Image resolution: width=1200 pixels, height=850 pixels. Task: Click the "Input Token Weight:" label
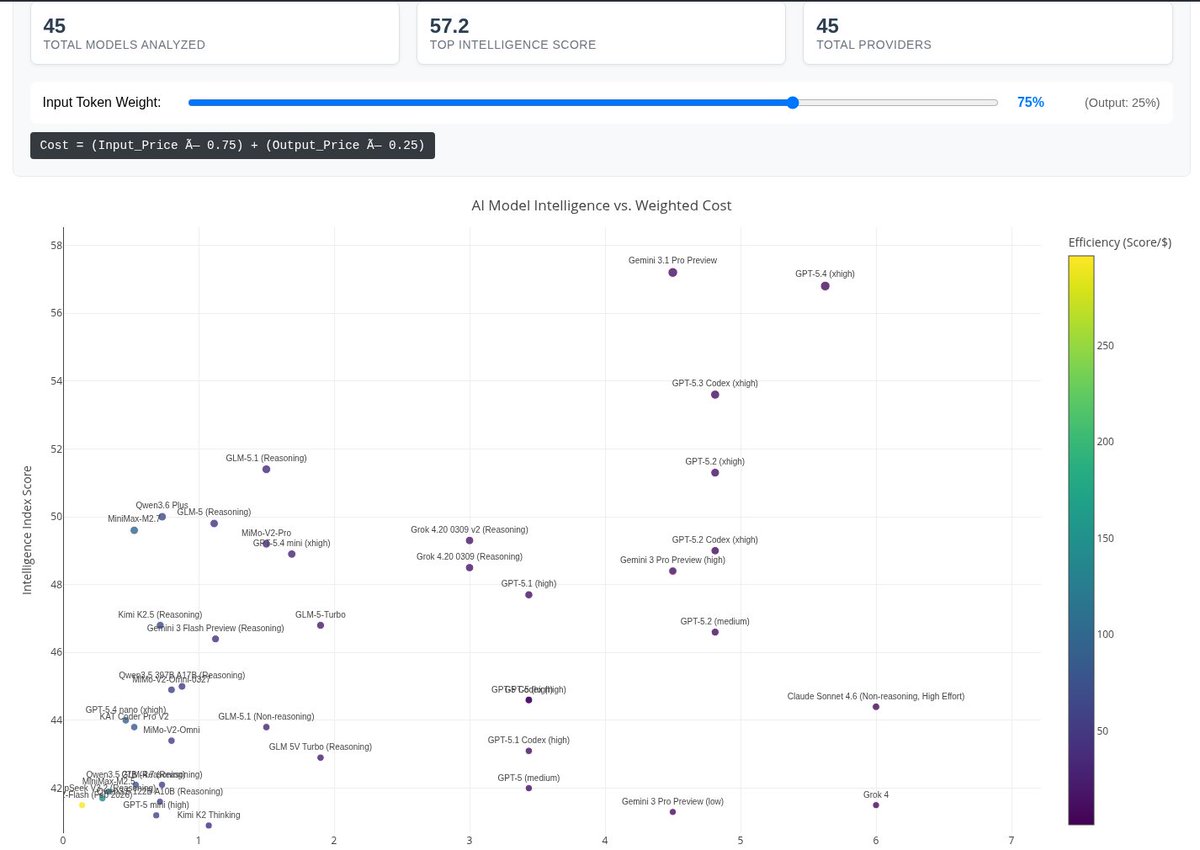101,102
